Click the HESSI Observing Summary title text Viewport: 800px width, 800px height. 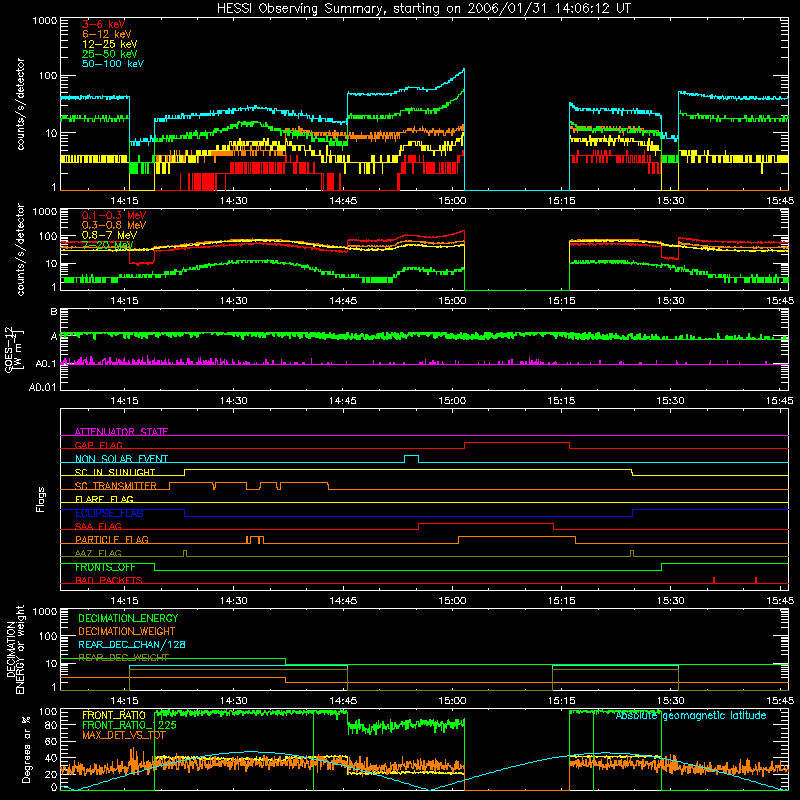click(x=423, y=9)
